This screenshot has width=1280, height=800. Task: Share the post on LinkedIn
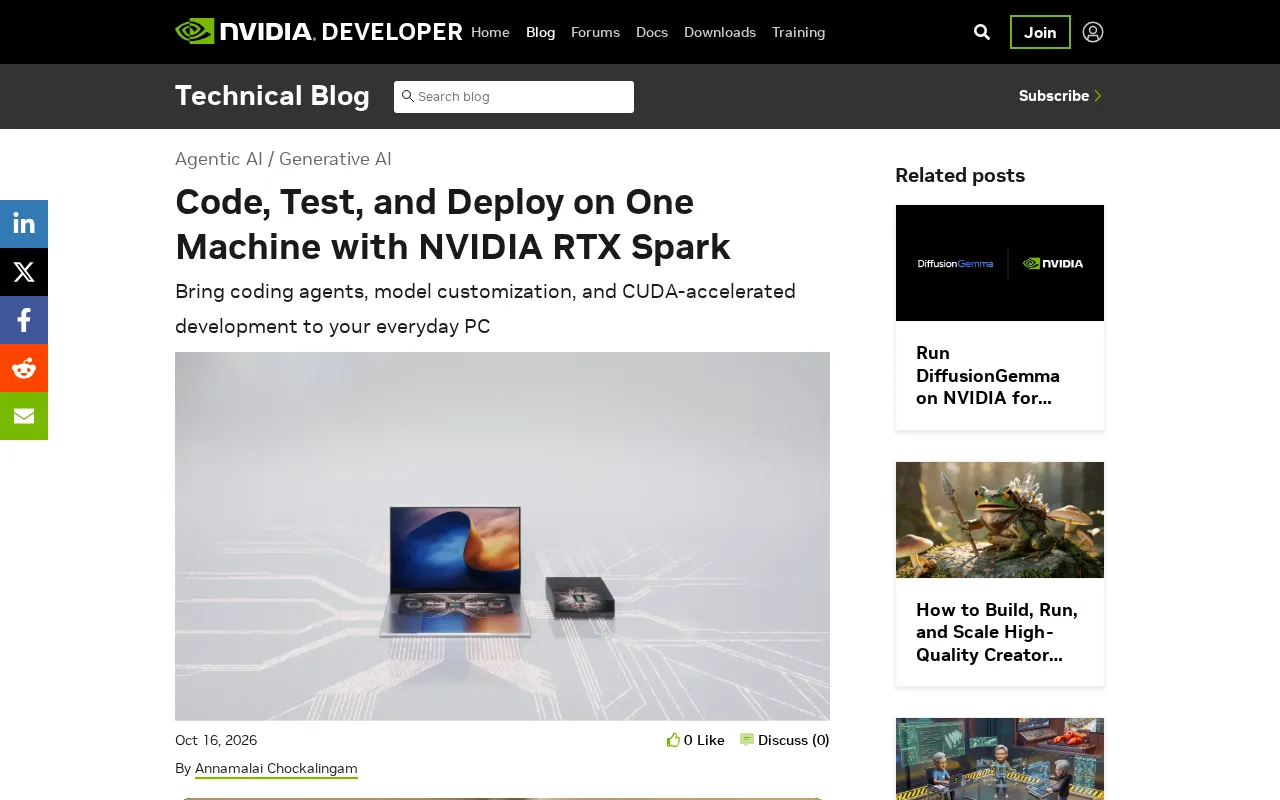coord(24,224)
